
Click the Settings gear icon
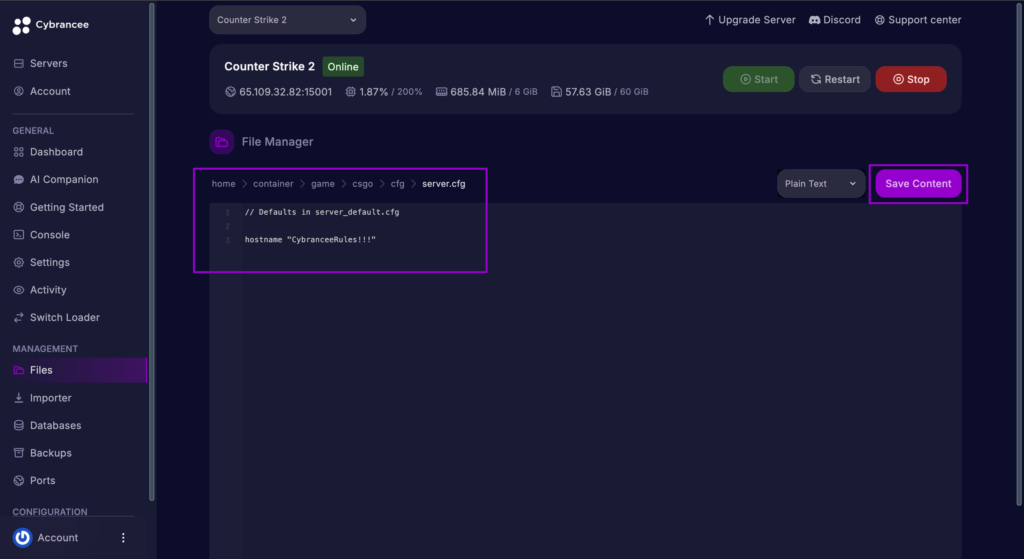coord(19,263)
